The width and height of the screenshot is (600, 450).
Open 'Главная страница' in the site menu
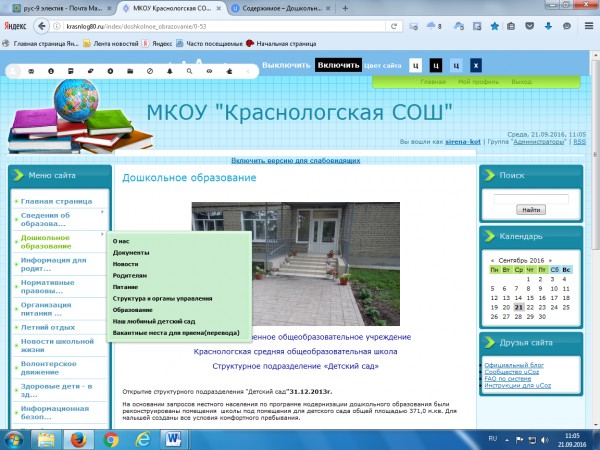pyautogui.click(x=56, y=201)
